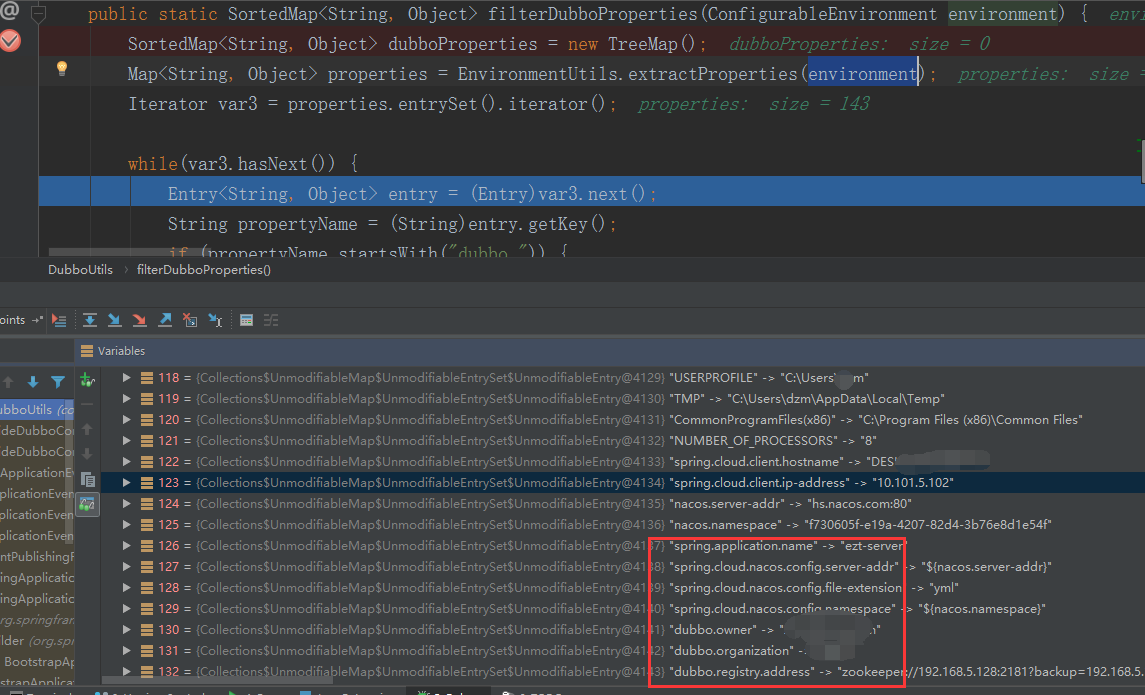This screenshot has height=695, width=1145.
Task: Click the dubbo.registry.address key in row 132
Action: [742, 672]
